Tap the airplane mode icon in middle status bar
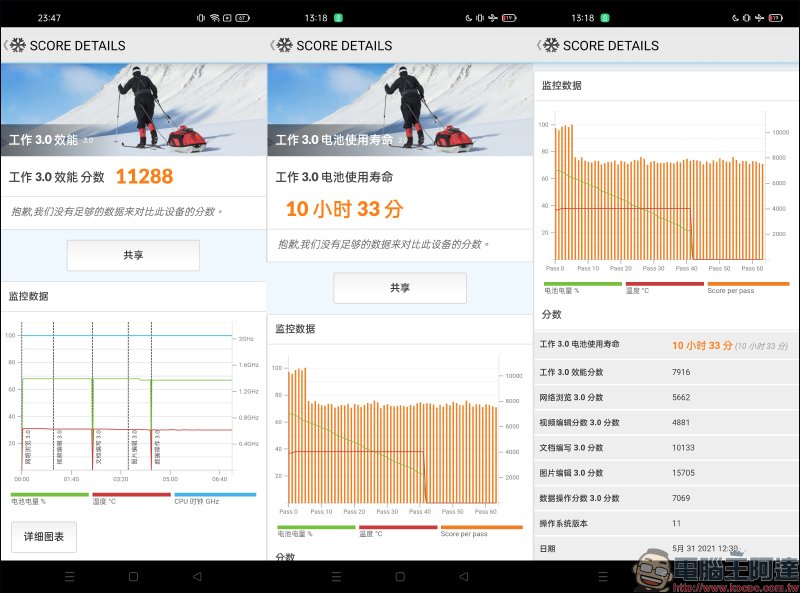This screenshot has height=593, width=800. 493,18
